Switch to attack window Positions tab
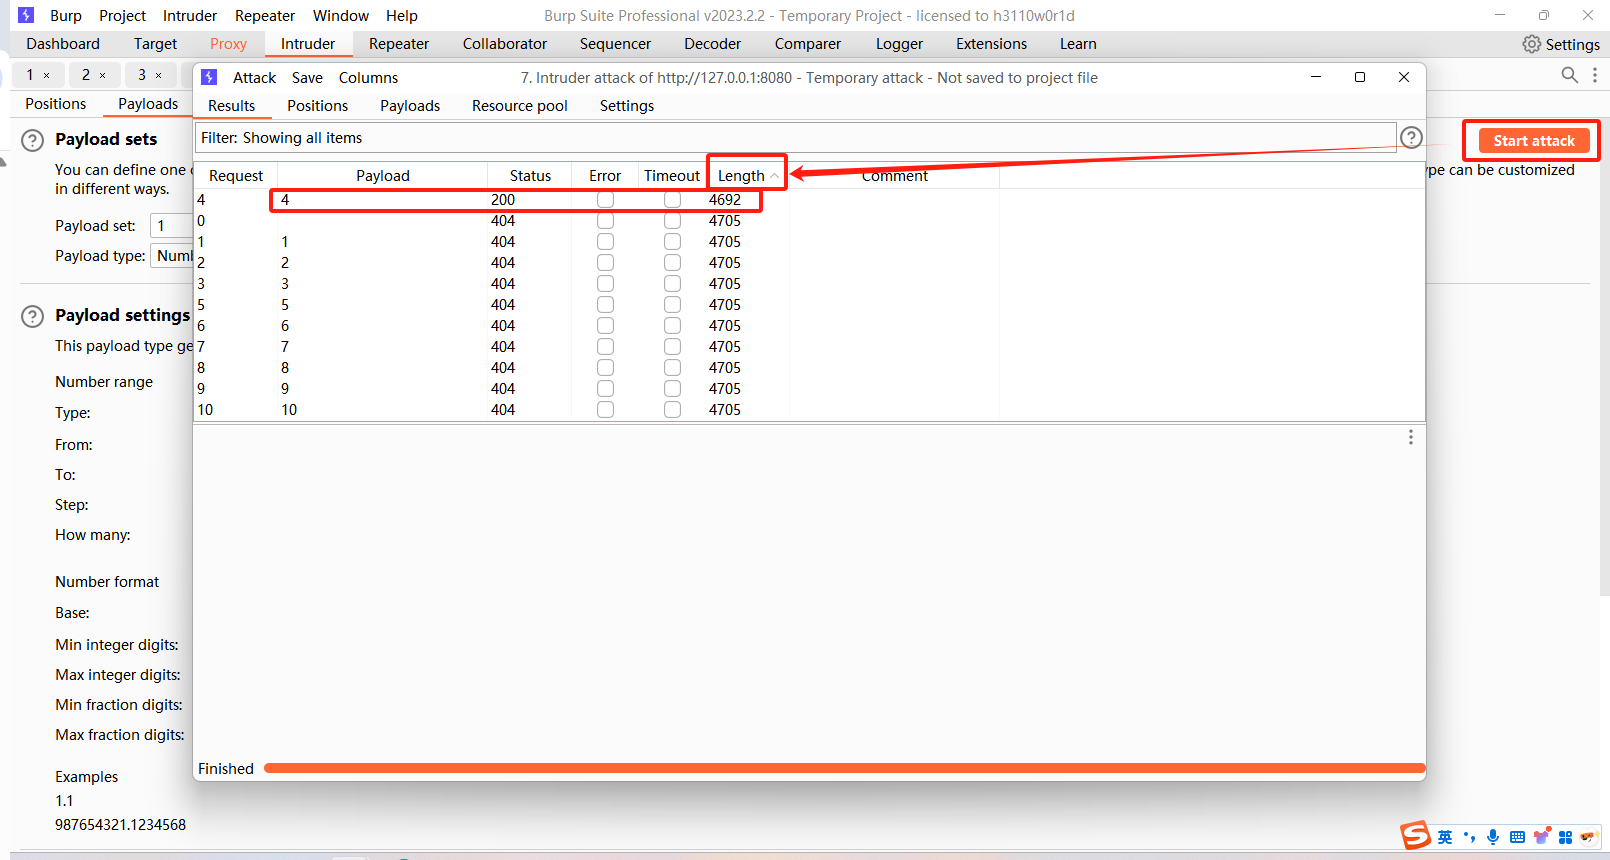The height and width of the screenshot is (860, 1610). click(x=317, y=106)
